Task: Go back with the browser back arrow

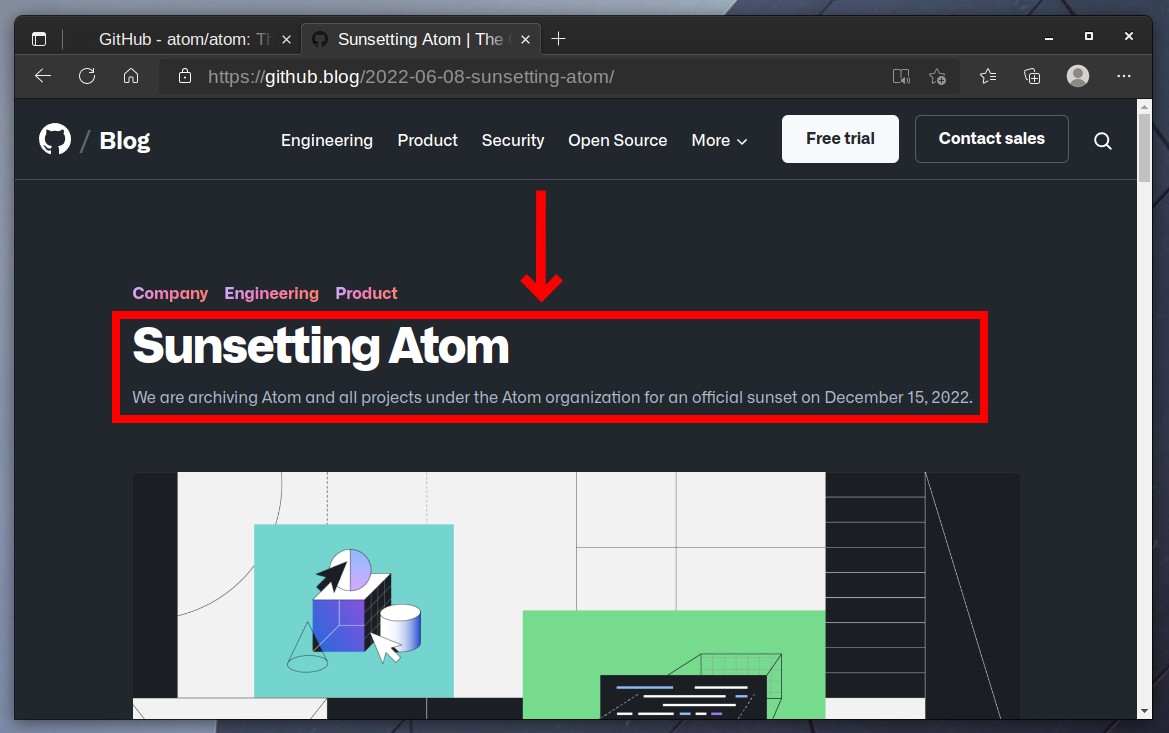Action: (43, 76)
